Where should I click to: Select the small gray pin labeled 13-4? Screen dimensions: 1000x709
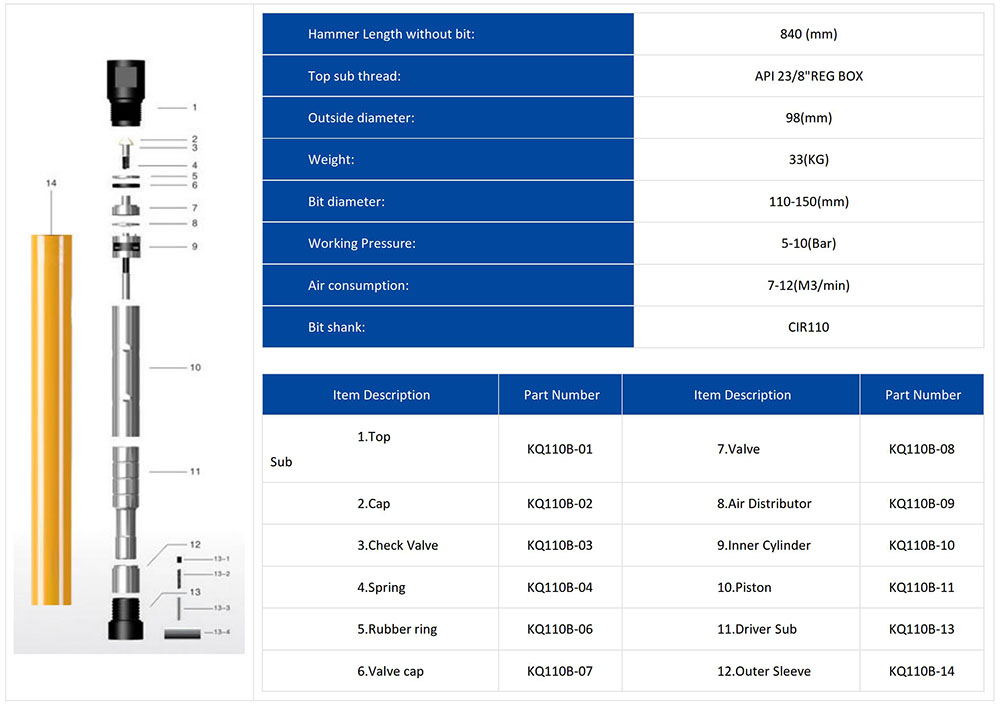(x=180, y=633)
